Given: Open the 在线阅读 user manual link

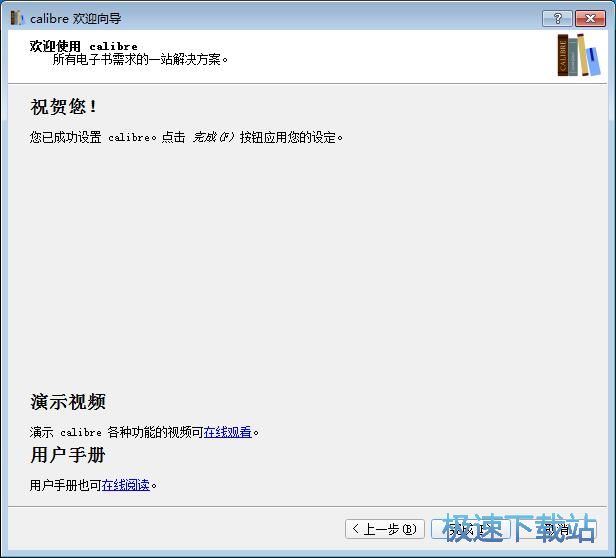Looking at the screenshot, I should coord(126,485).
